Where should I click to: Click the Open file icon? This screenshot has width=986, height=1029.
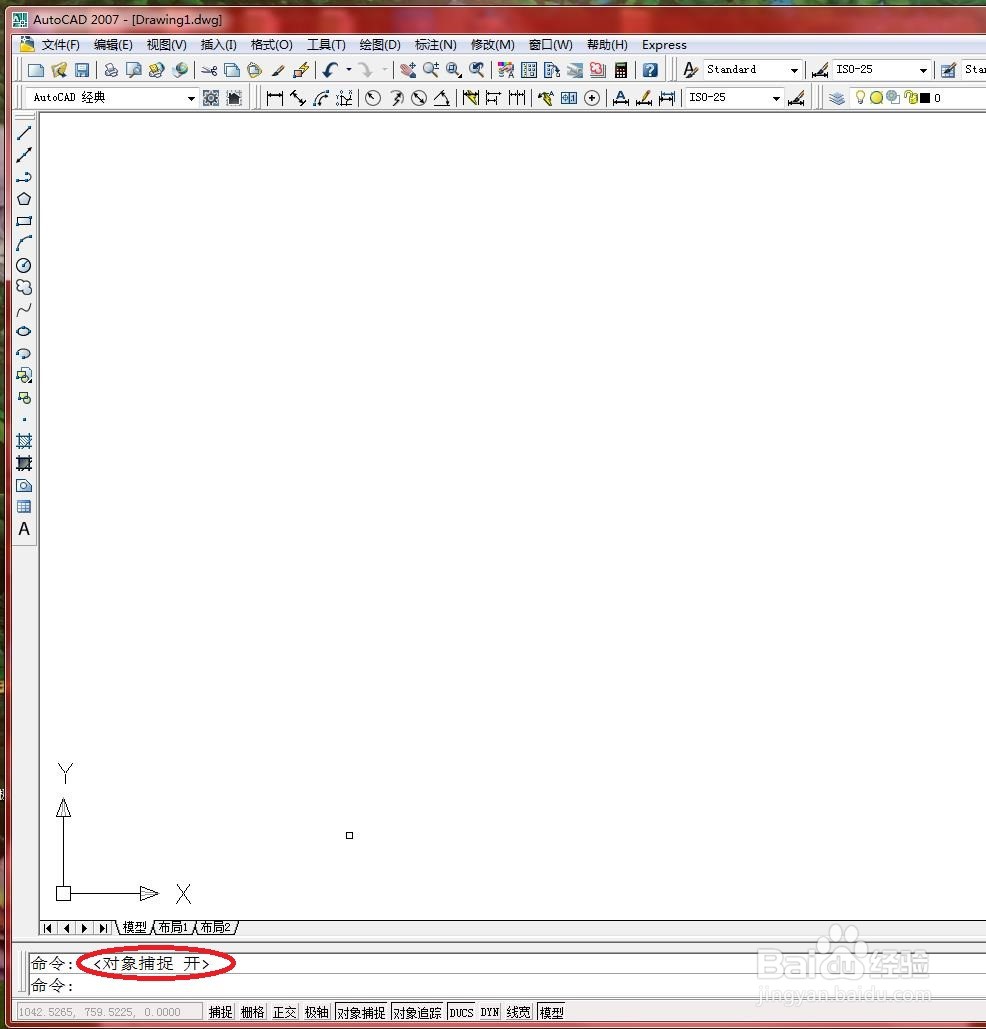pyautogui.click(x=59, y=70)
